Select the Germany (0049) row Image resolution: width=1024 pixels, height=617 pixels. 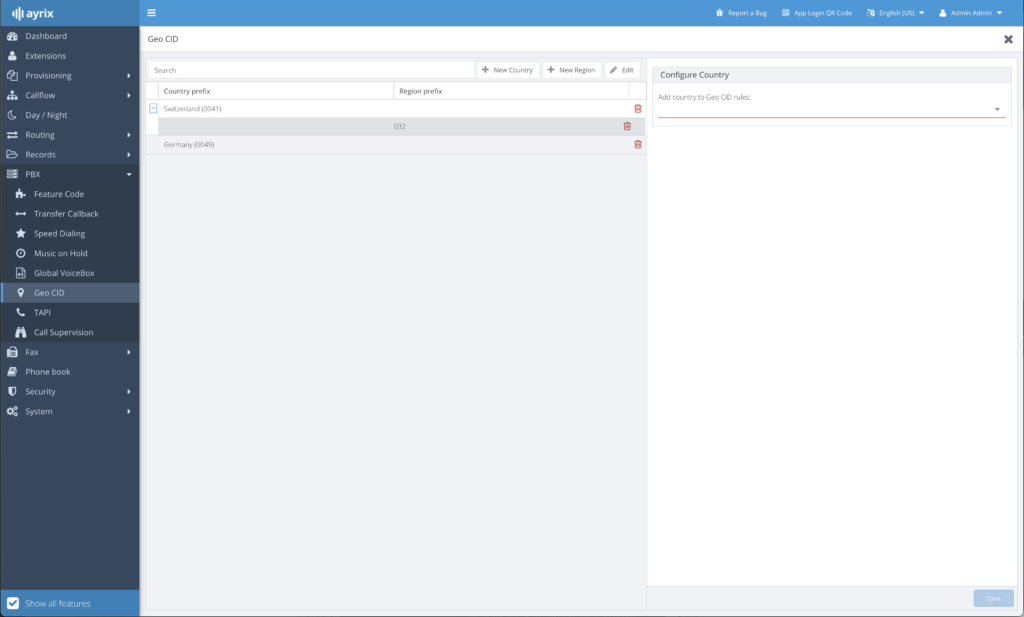396,144
